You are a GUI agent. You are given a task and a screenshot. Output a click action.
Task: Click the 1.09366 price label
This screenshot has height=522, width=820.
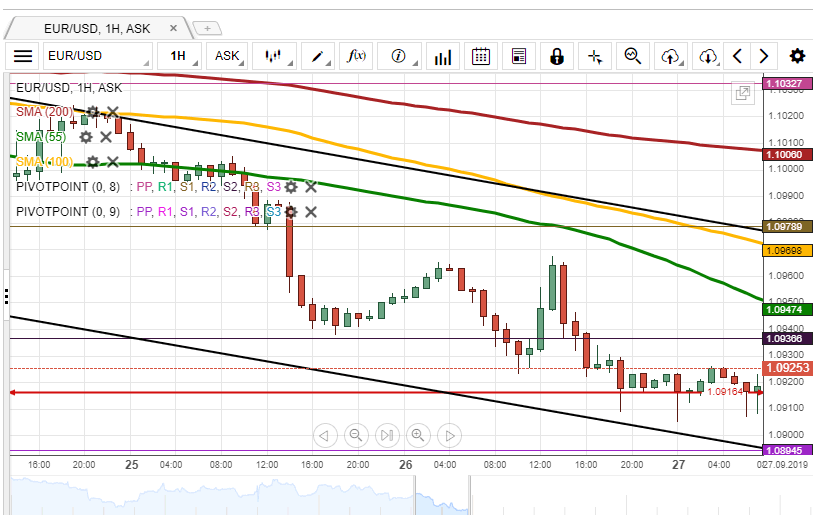pos(787,338)
